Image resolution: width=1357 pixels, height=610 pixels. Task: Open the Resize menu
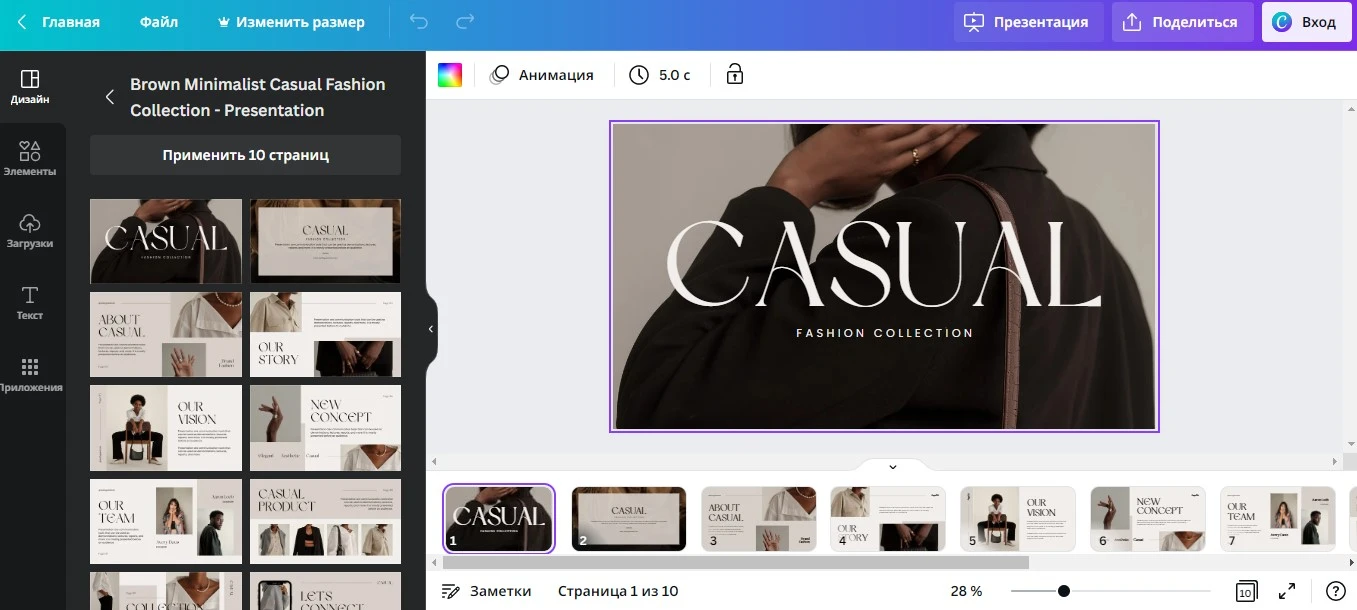(x=291, y=22)
